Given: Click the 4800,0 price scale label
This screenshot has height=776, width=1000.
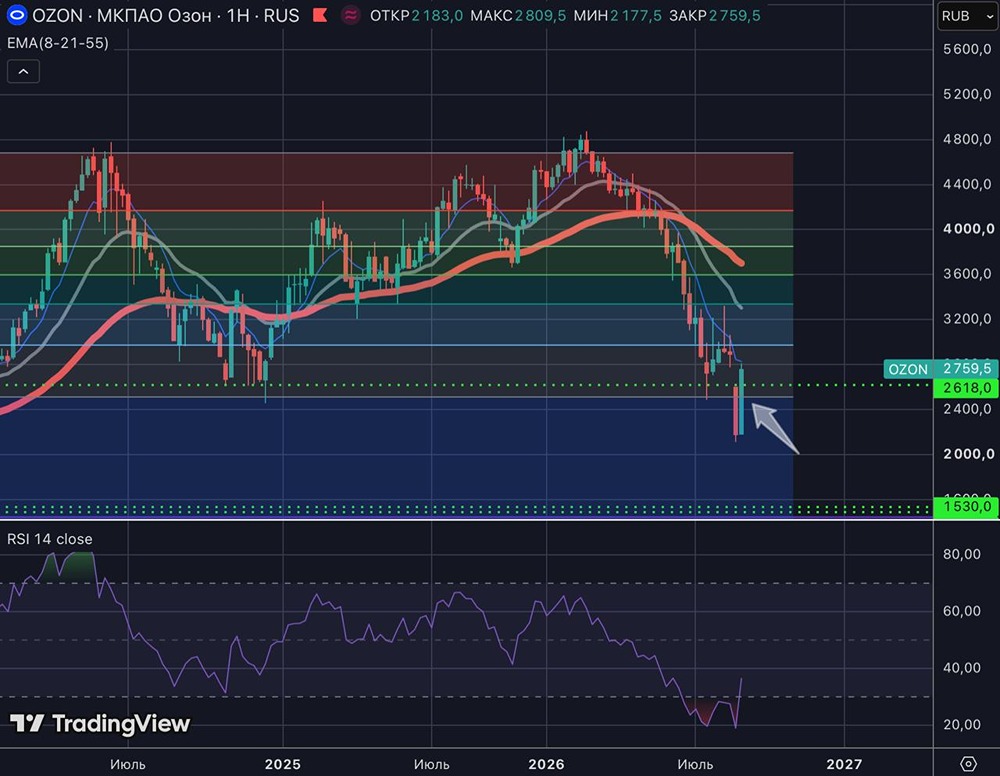Looking at the screenshot, I should pos(967,138).
